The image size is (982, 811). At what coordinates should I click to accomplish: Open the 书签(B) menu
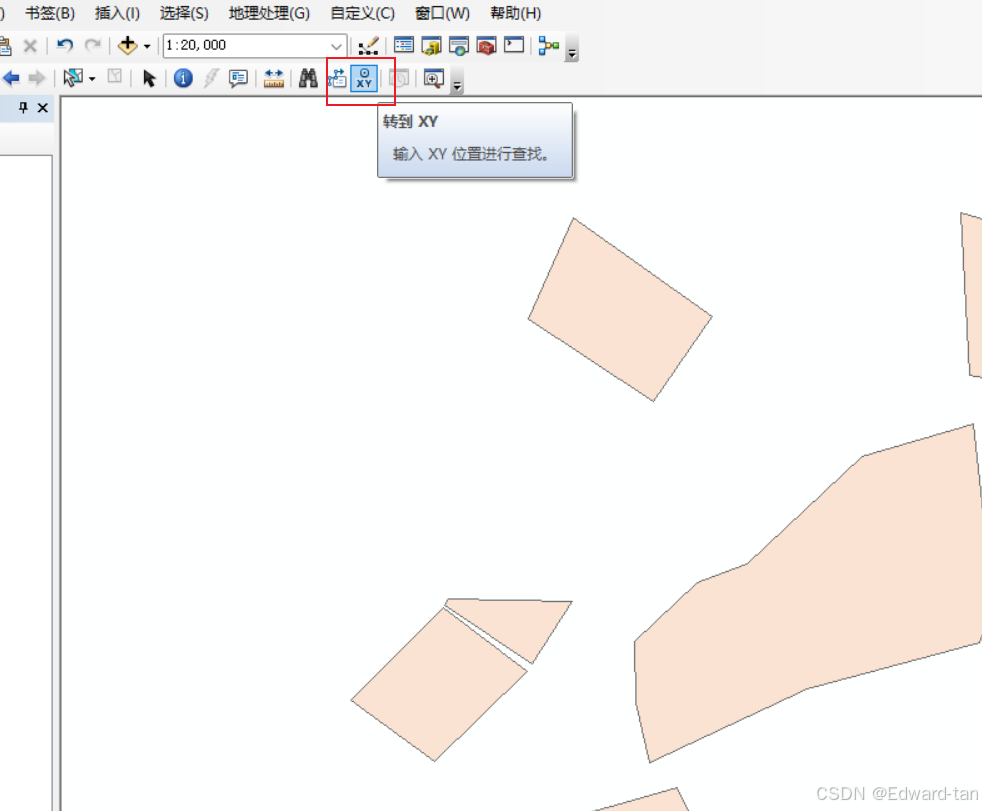click(48, 13)
